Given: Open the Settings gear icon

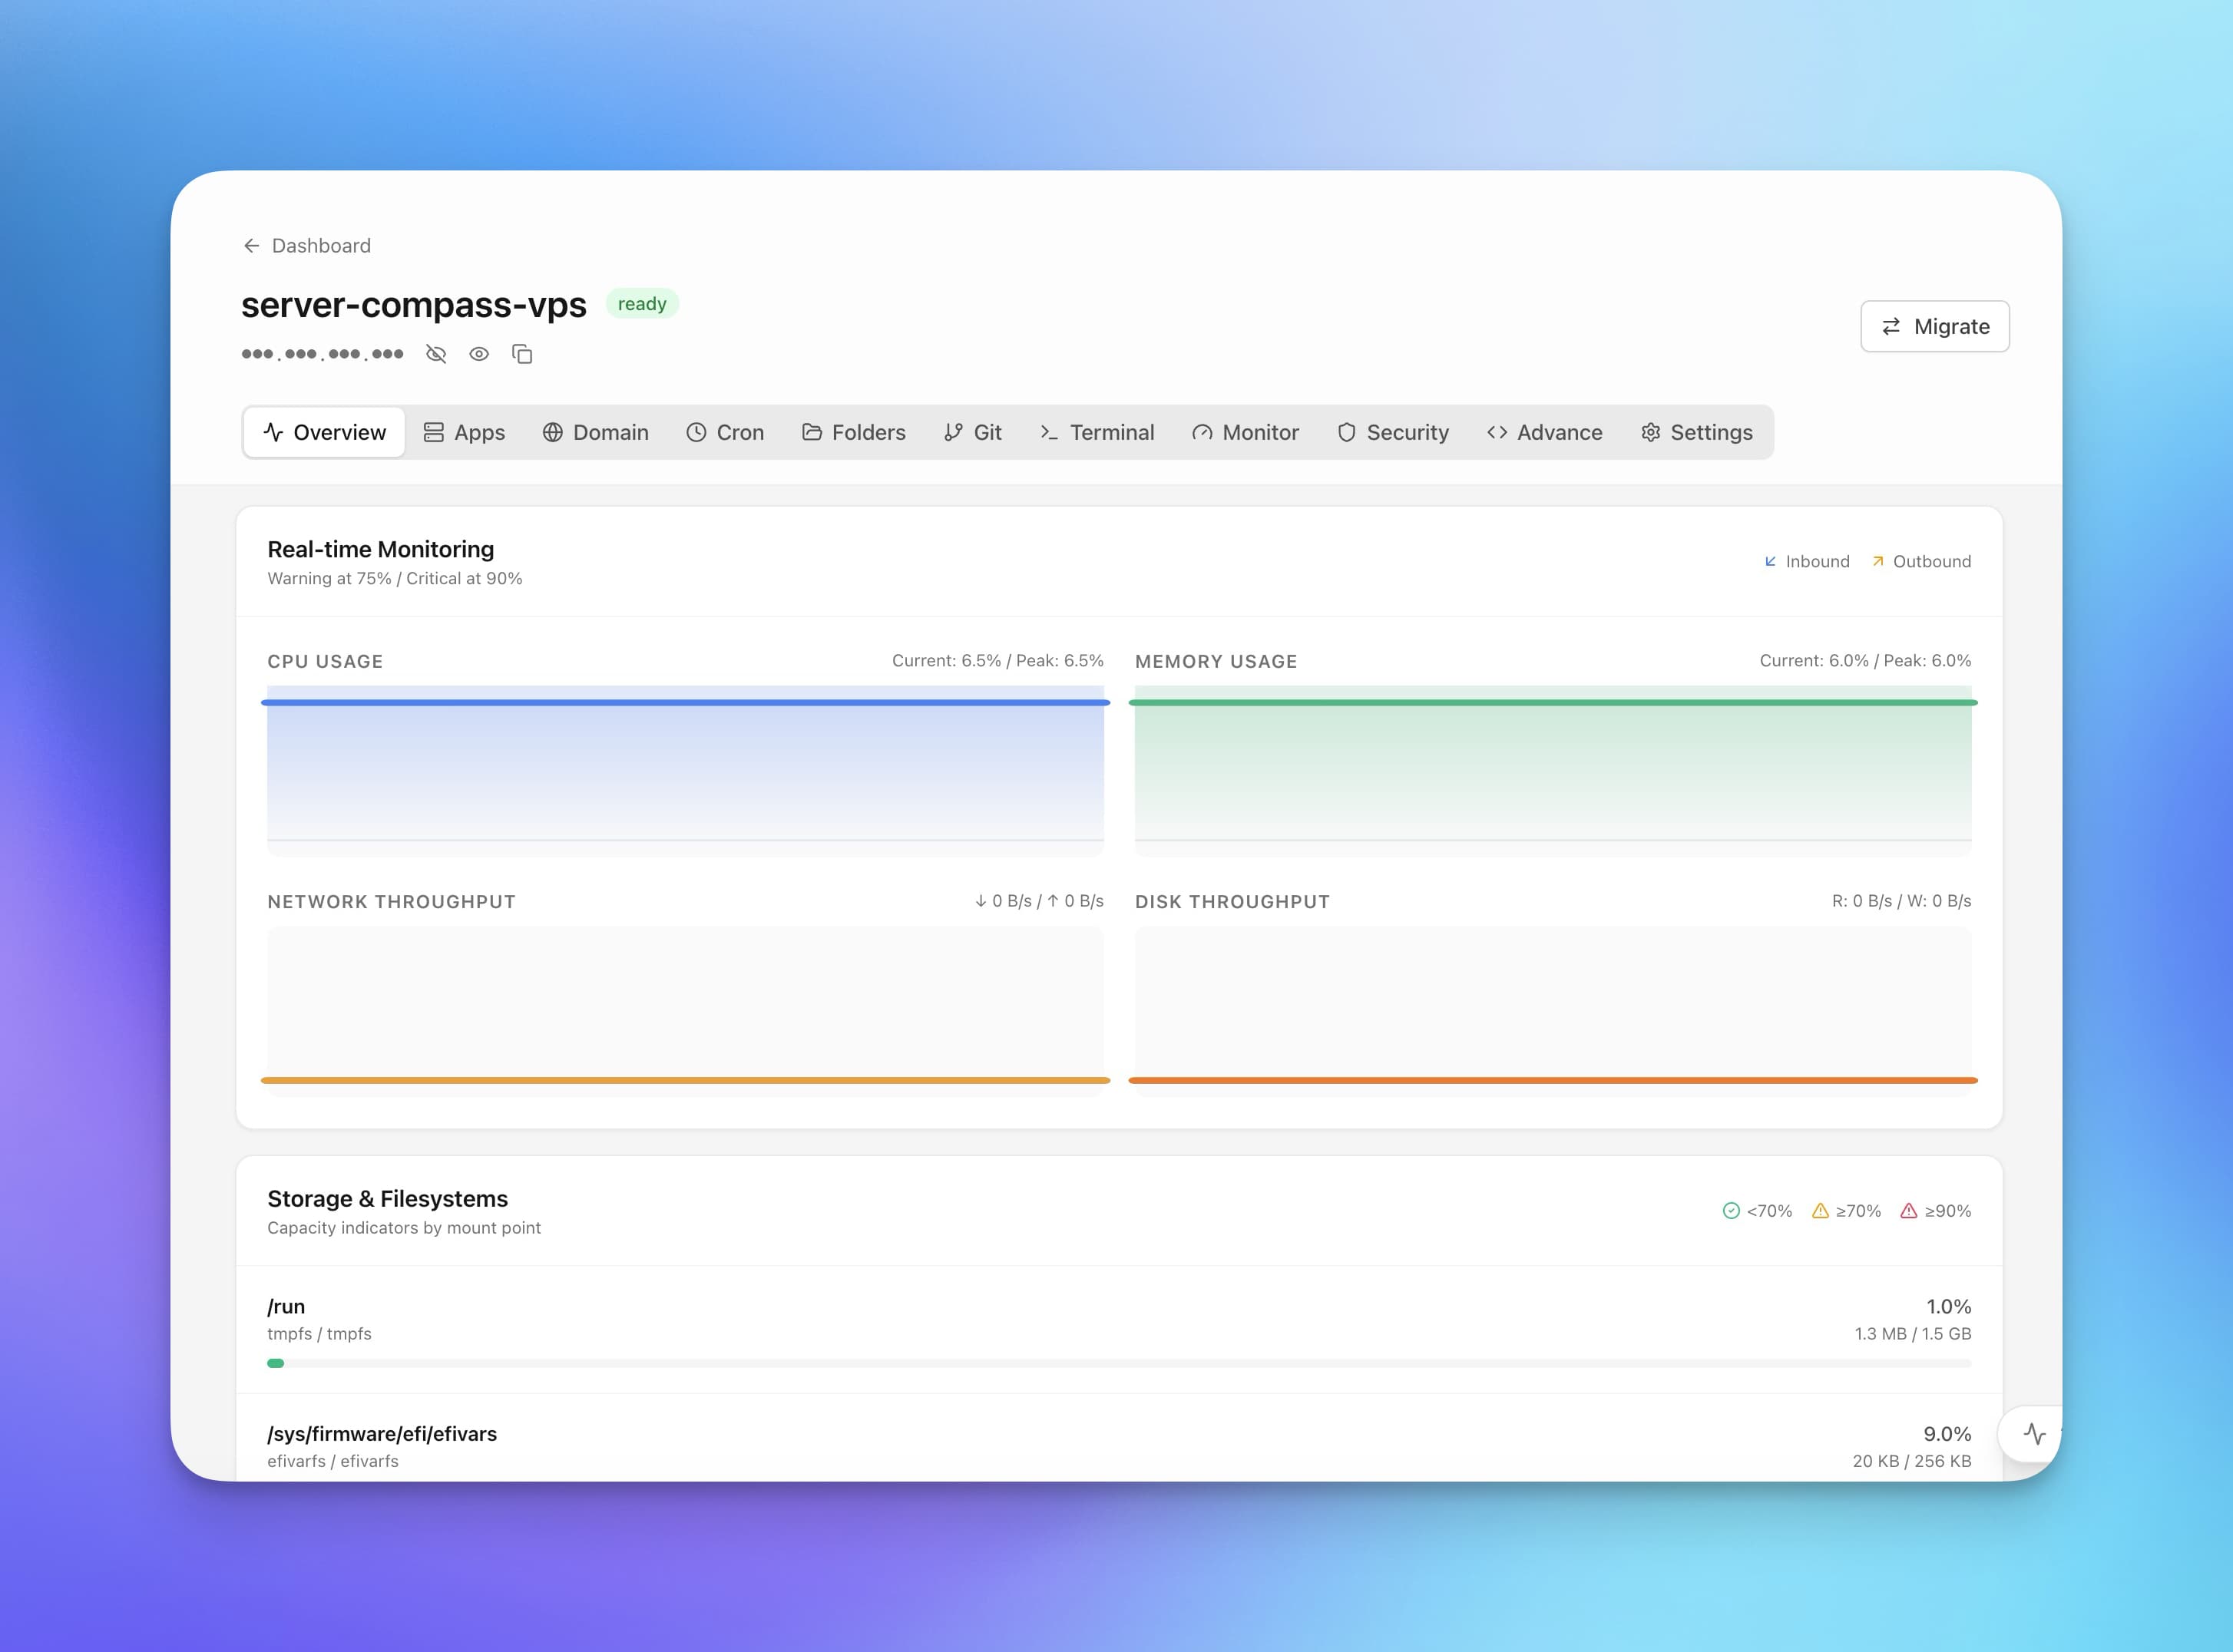Looking at the screenshot, I should (1650, 432).
